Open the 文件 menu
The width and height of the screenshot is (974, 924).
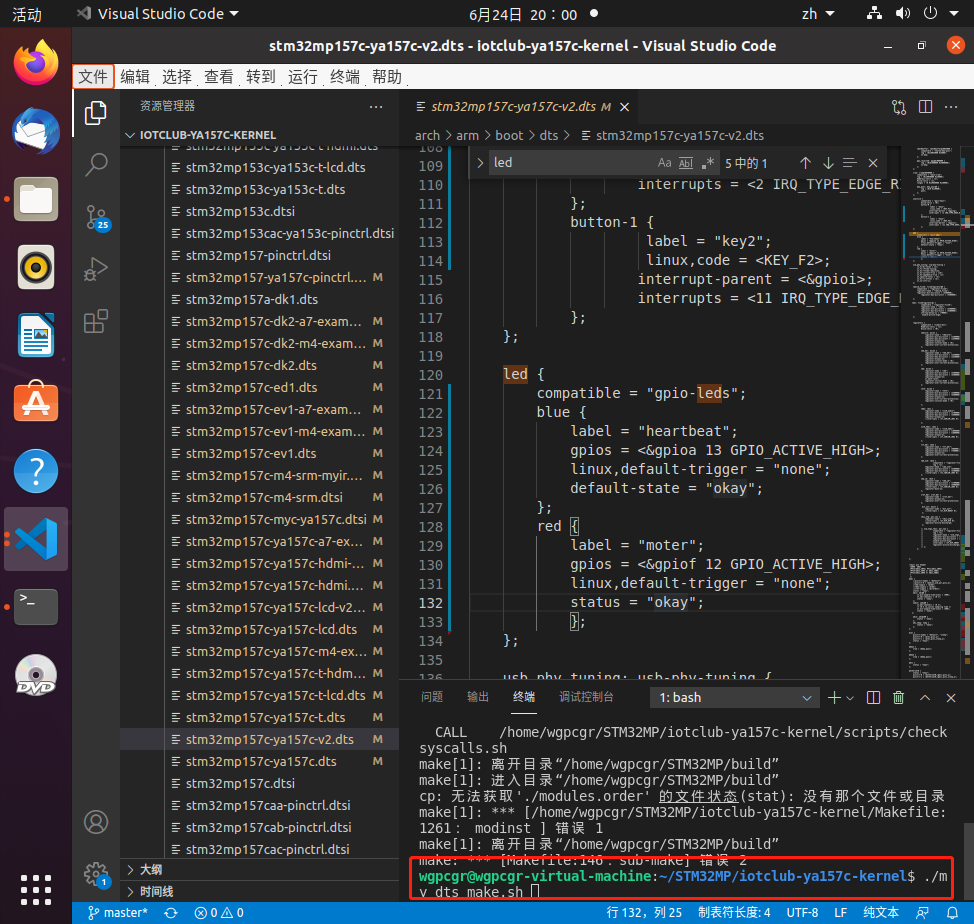[93, 76]
